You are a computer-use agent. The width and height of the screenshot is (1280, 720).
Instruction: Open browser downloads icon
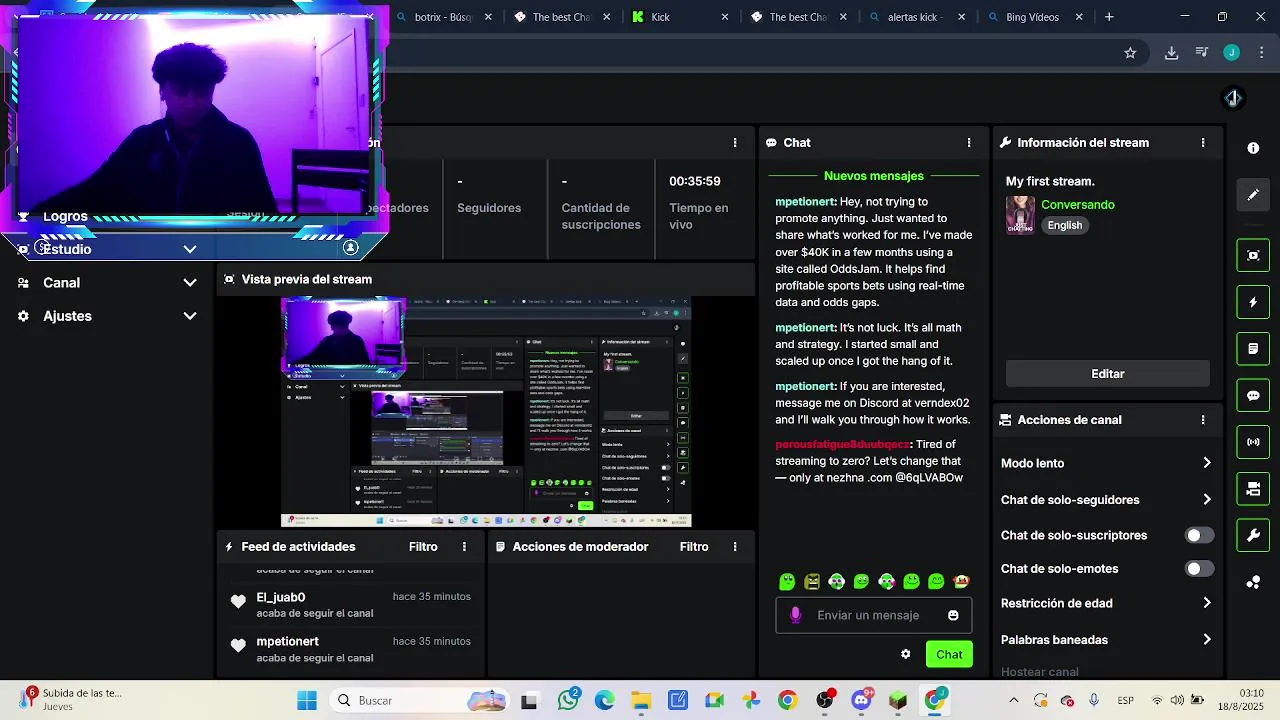click(1171, 53)
